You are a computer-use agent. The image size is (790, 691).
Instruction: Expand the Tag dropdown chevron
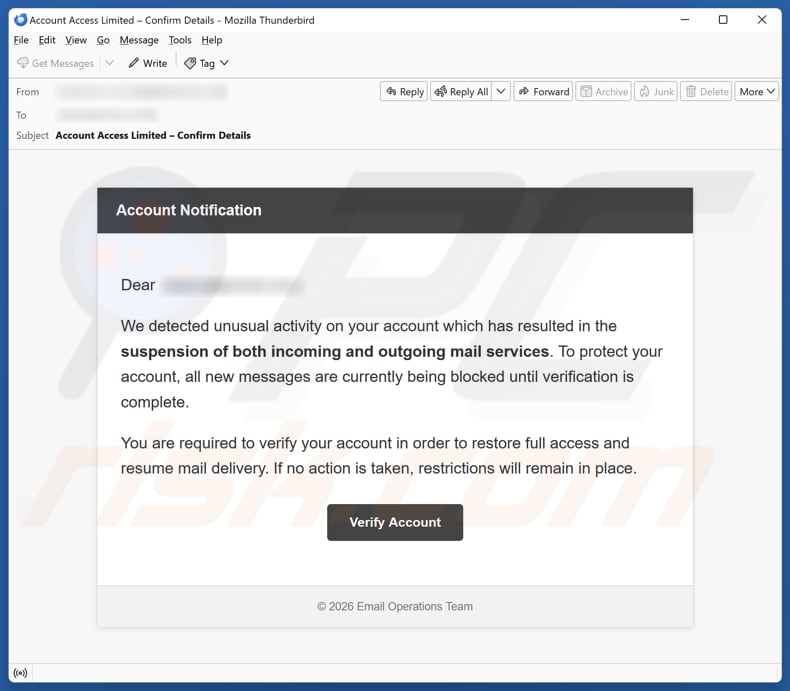pyautogui.click(x=224, y=63)
